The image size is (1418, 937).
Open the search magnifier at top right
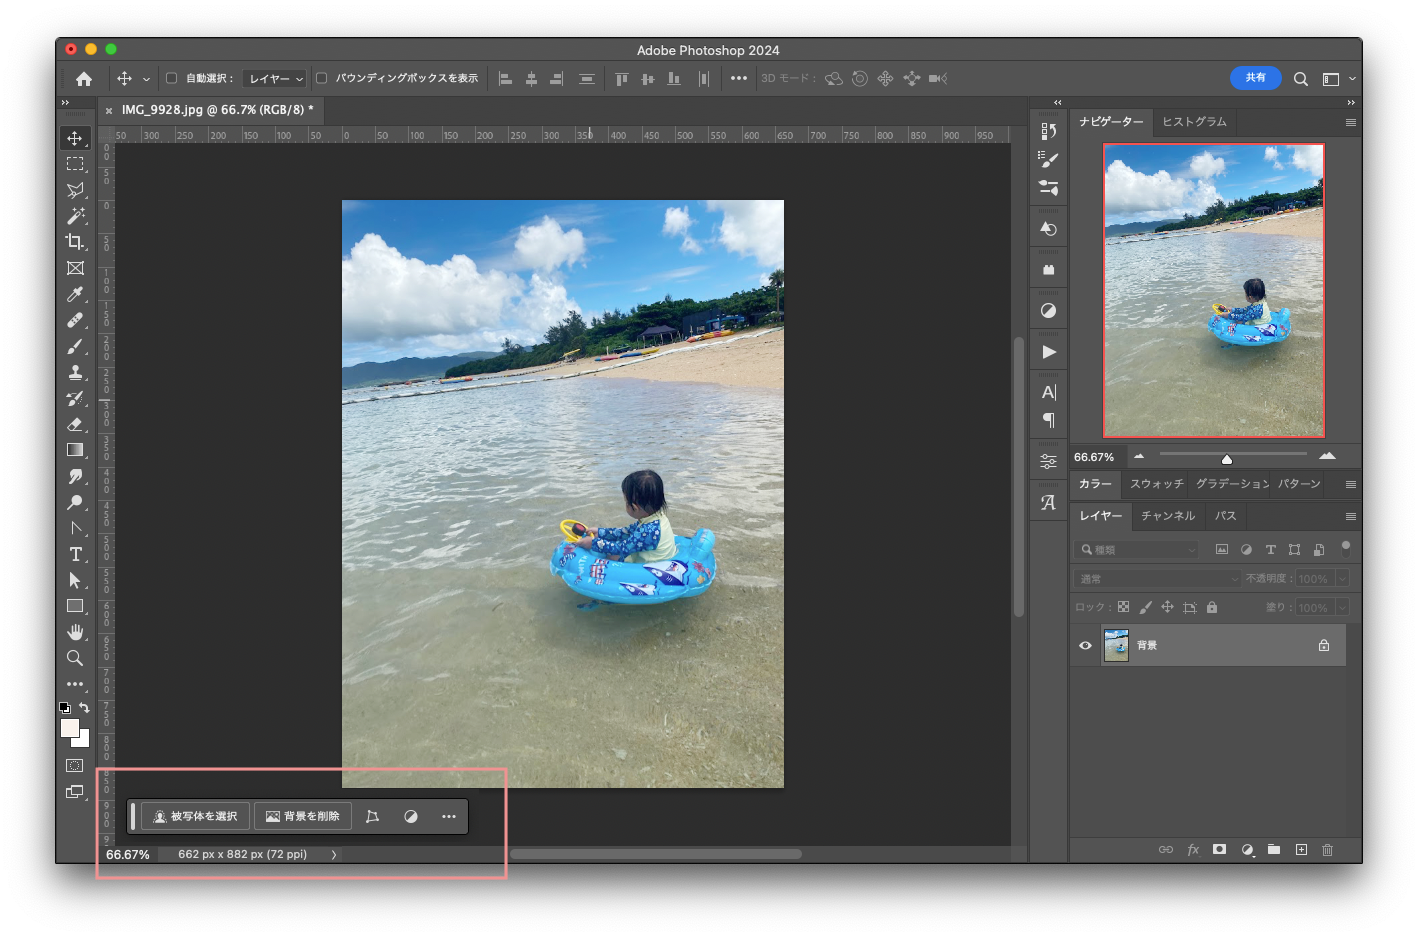pyautogui.click(x=1300, y=79)
